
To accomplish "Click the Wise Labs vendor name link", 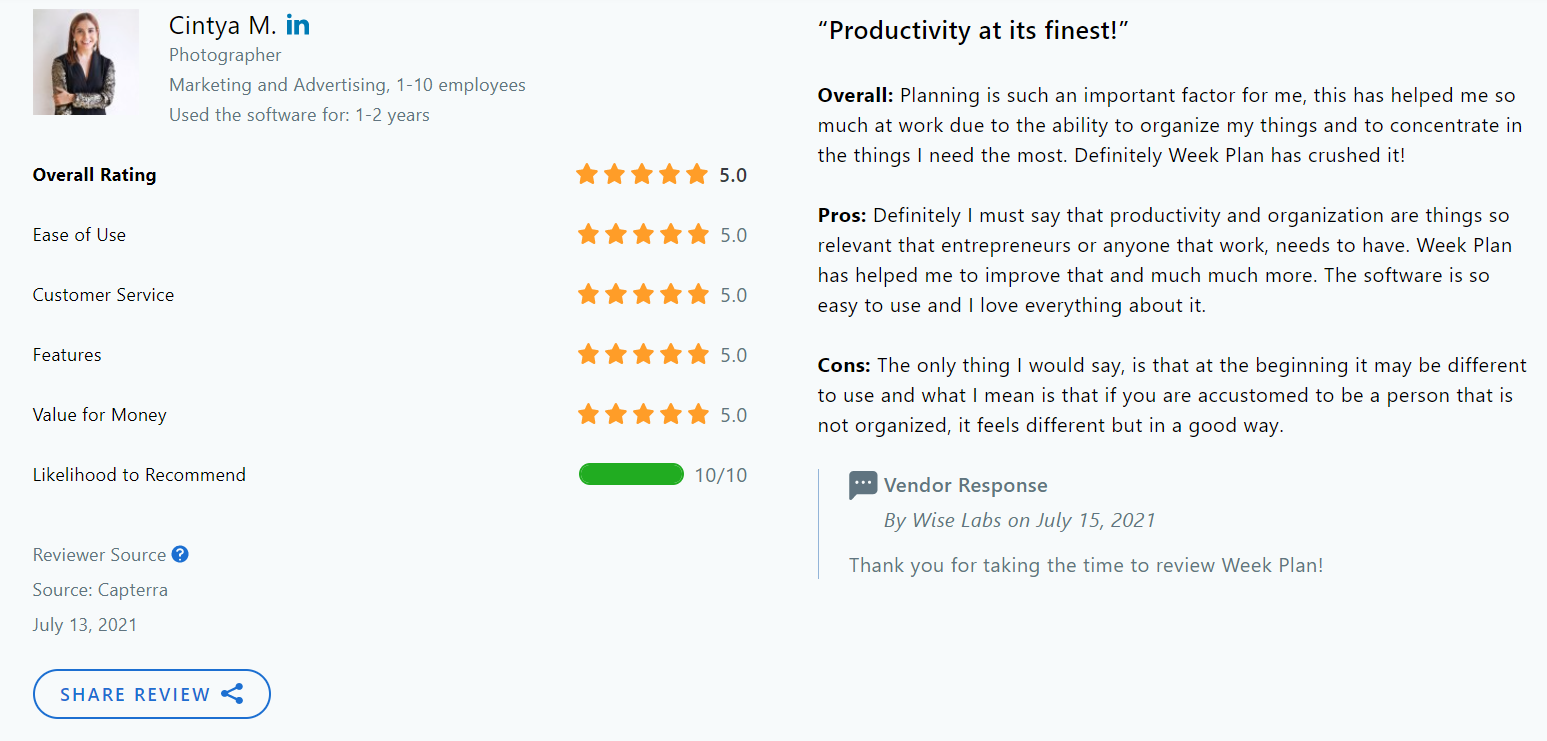I will (957, 520).
